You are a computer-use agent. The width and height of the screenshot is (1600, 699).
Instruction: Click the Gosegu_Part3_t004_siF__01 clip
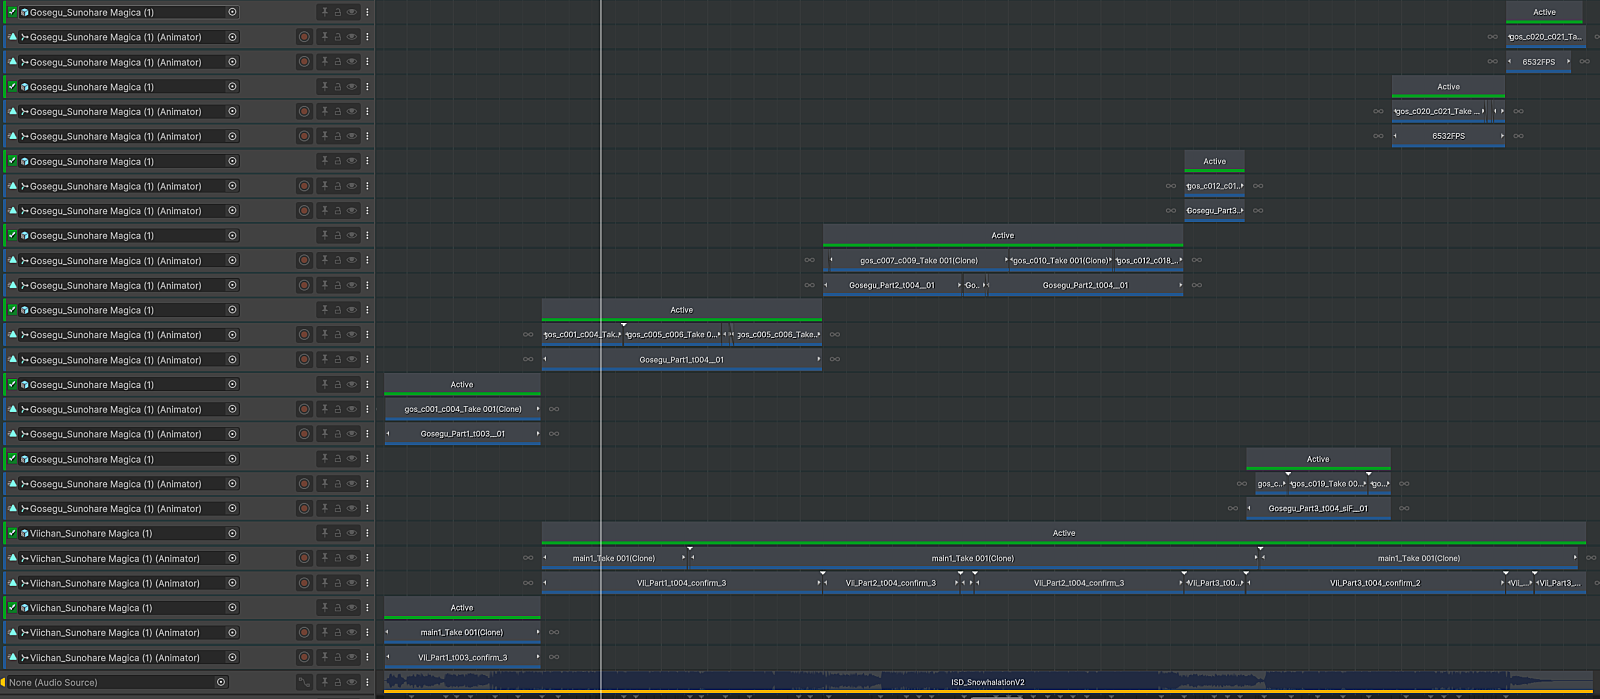pyautogui.click(x=1317, y=509)
